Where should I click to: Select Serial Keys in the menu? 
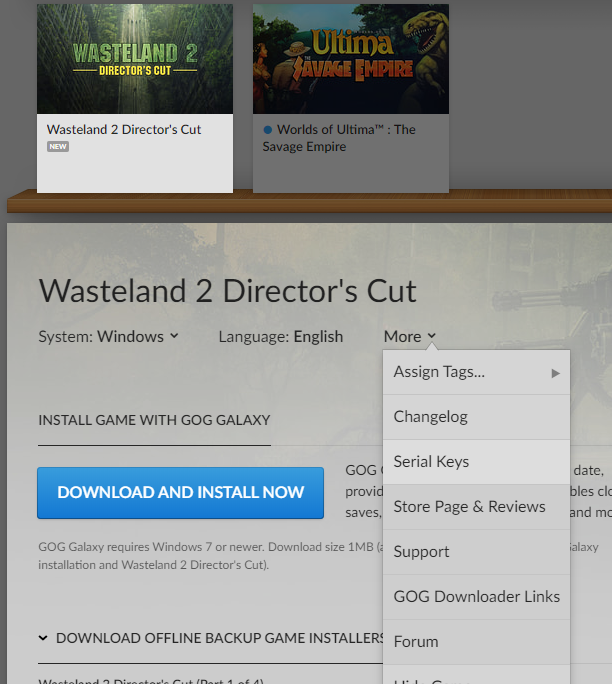431,462
